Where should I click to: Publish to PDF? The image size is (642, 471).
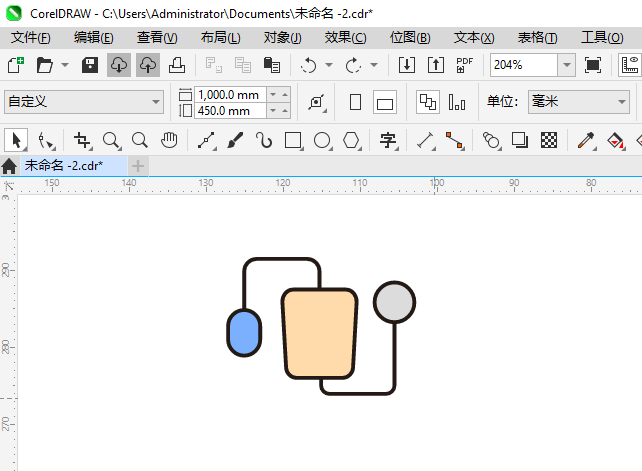pyautogui.click(x=465, y=65)
